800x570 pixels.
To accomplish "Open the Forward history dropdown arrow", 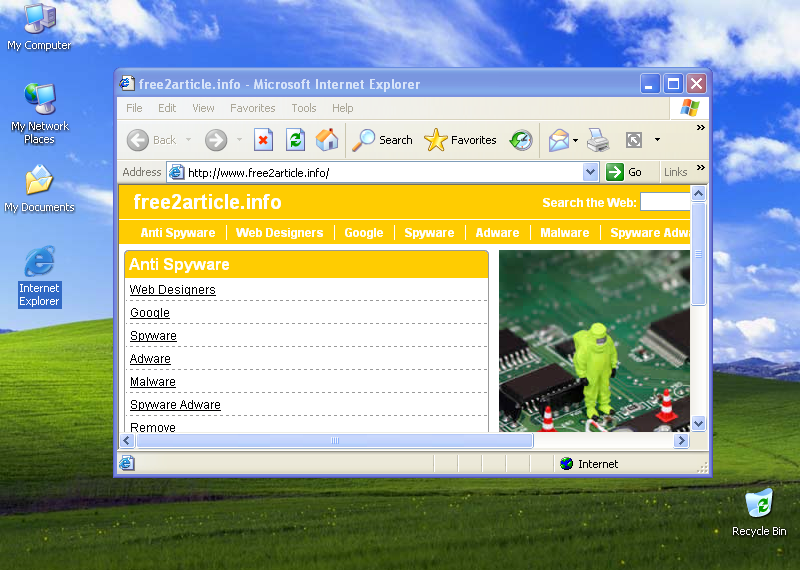I will 239,139.
